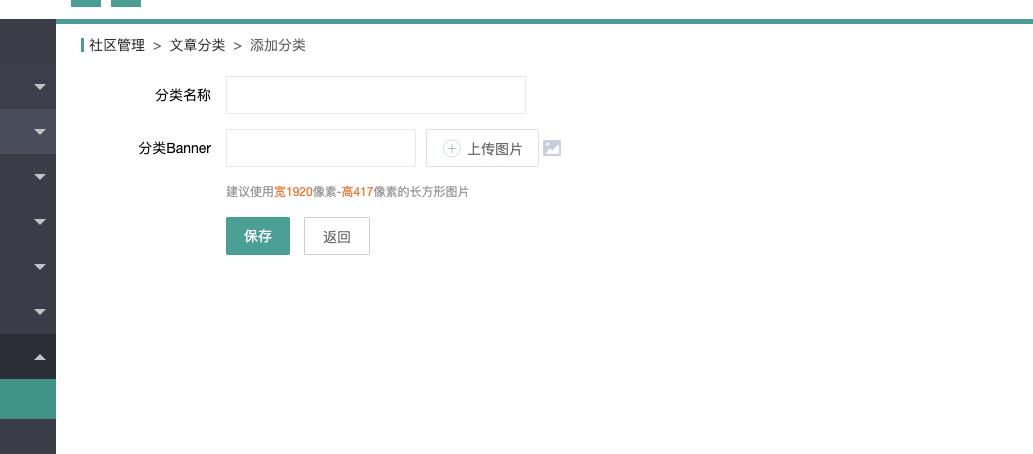Image resolution: width=1033 pixels, height=454 pixels.
Task: Focus the 分类名称 input field
Action: [x=376, y=95]
